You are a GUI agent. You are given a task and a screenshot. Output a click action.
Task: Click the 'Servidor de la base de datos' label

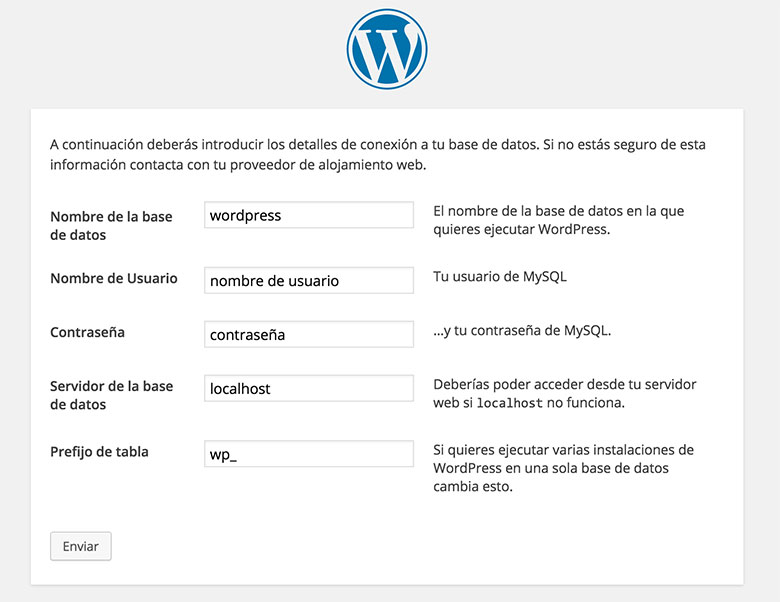[111, 395]
